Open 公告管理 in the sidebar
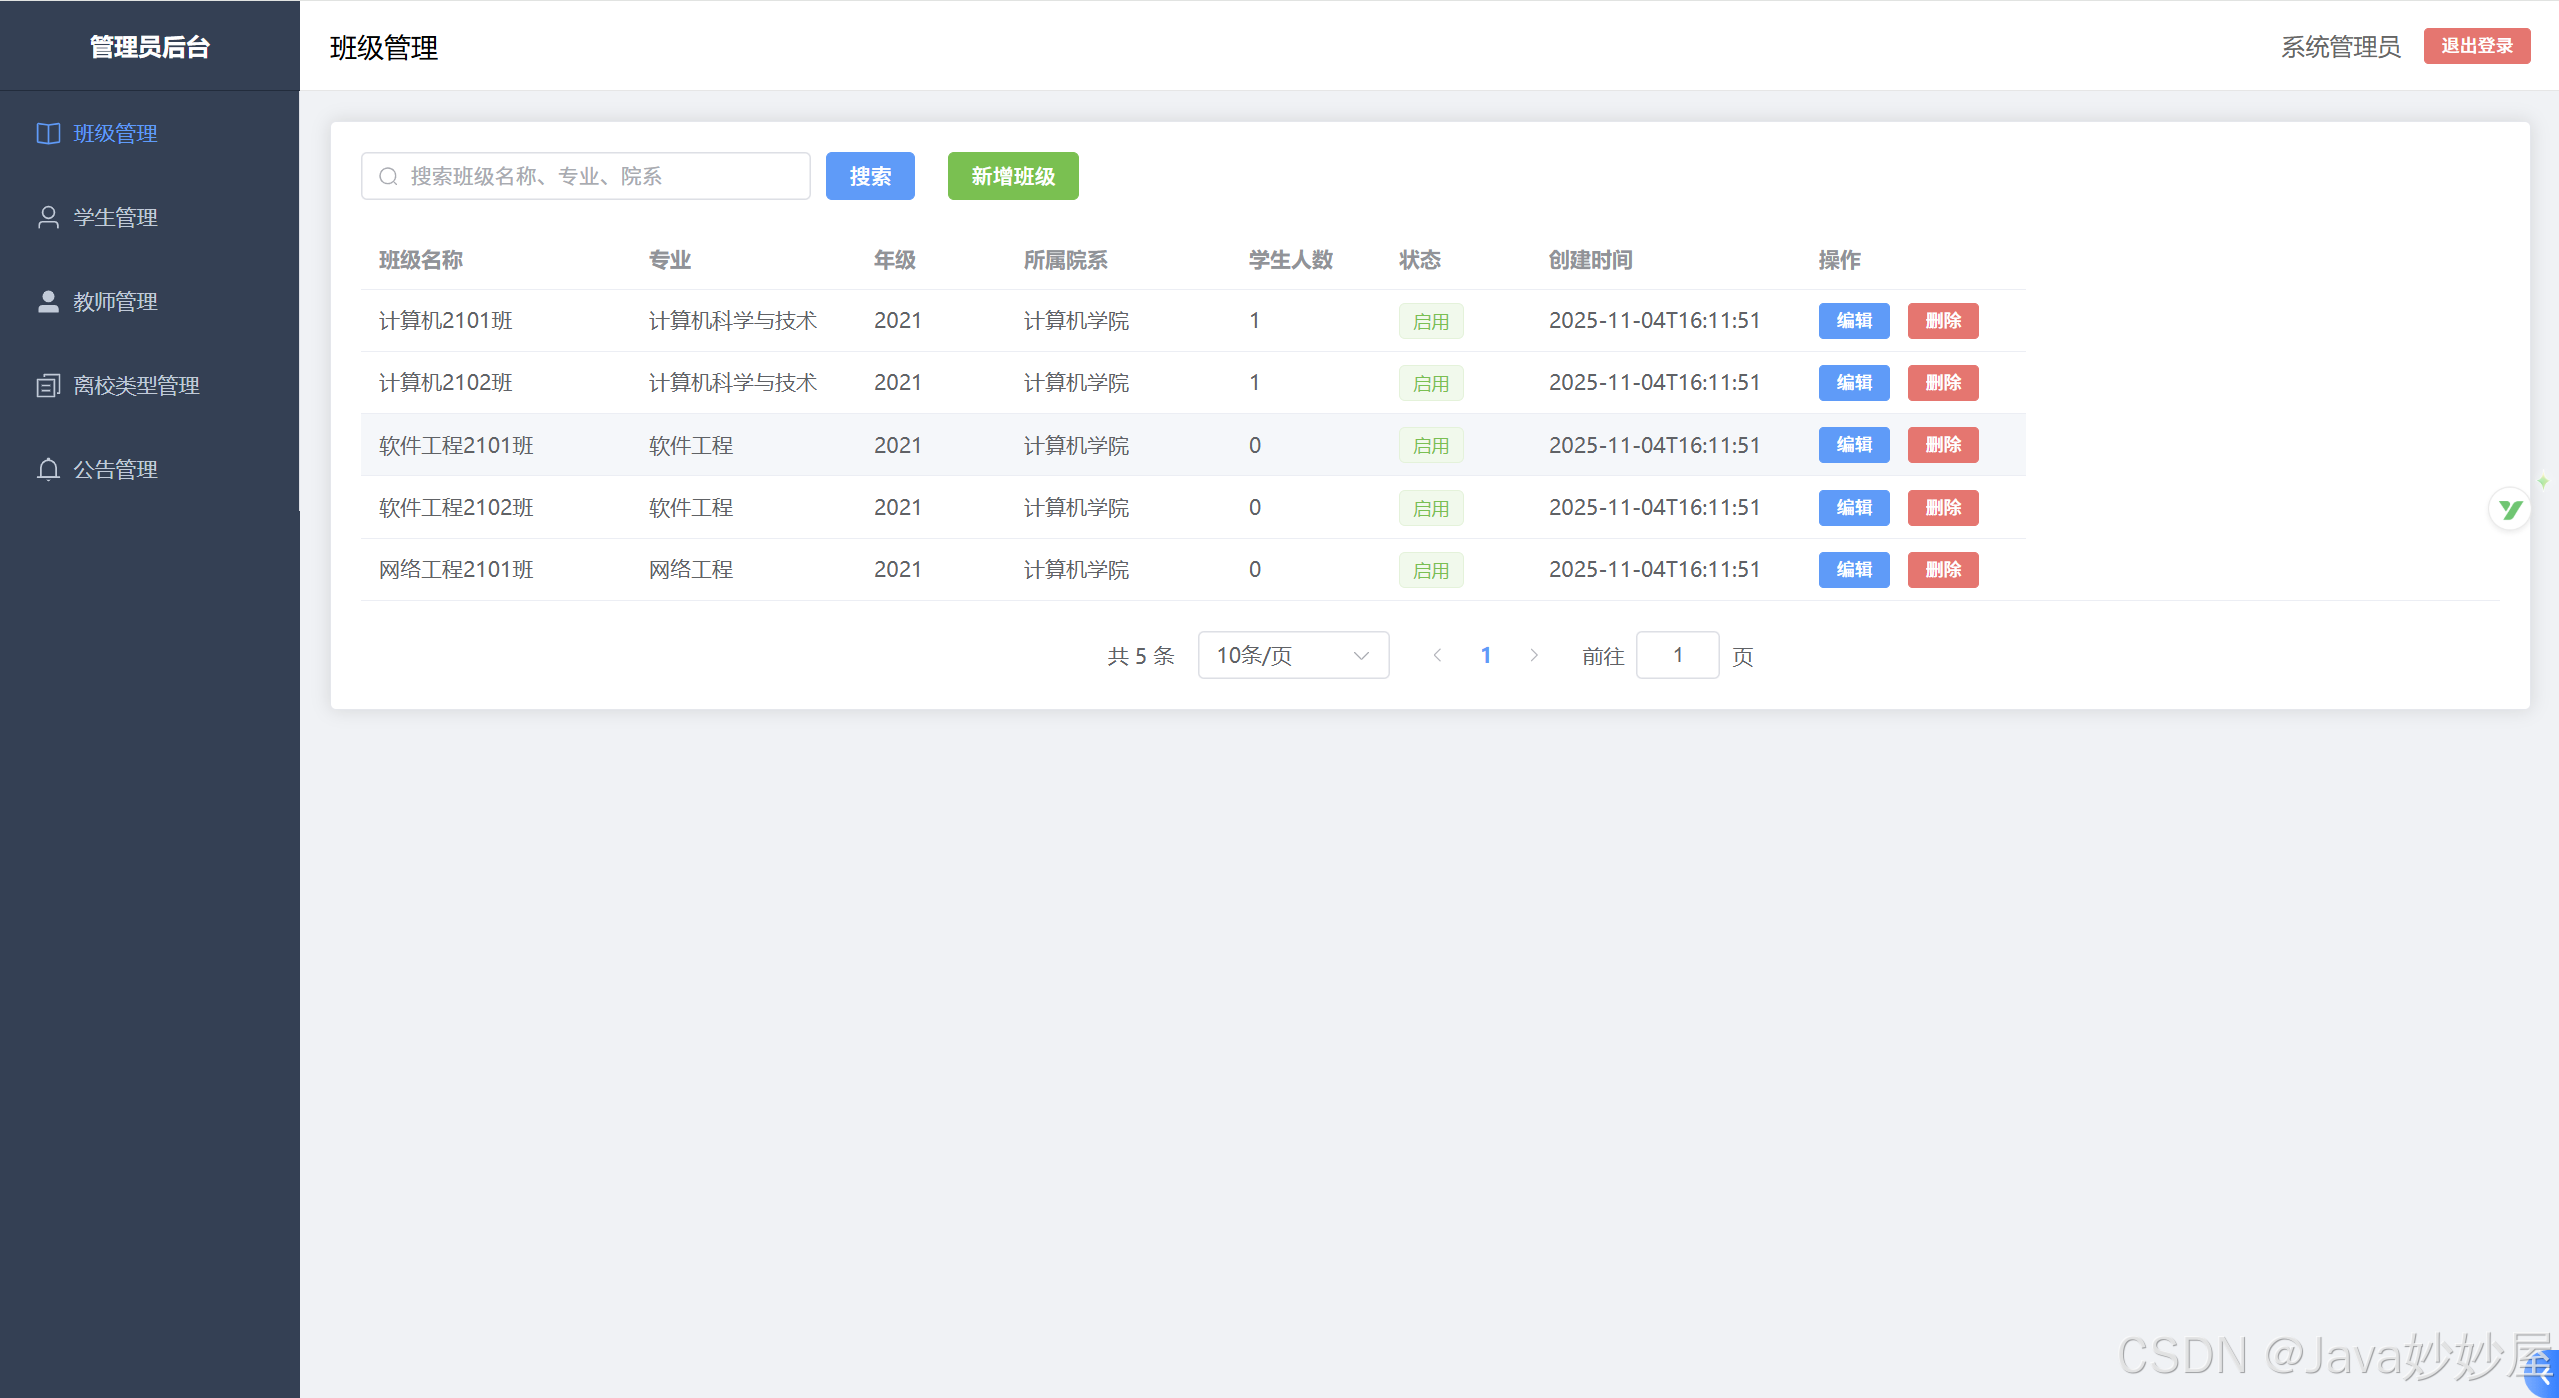This screenshot has height=1398, width=2559. [x=150, y=470]
